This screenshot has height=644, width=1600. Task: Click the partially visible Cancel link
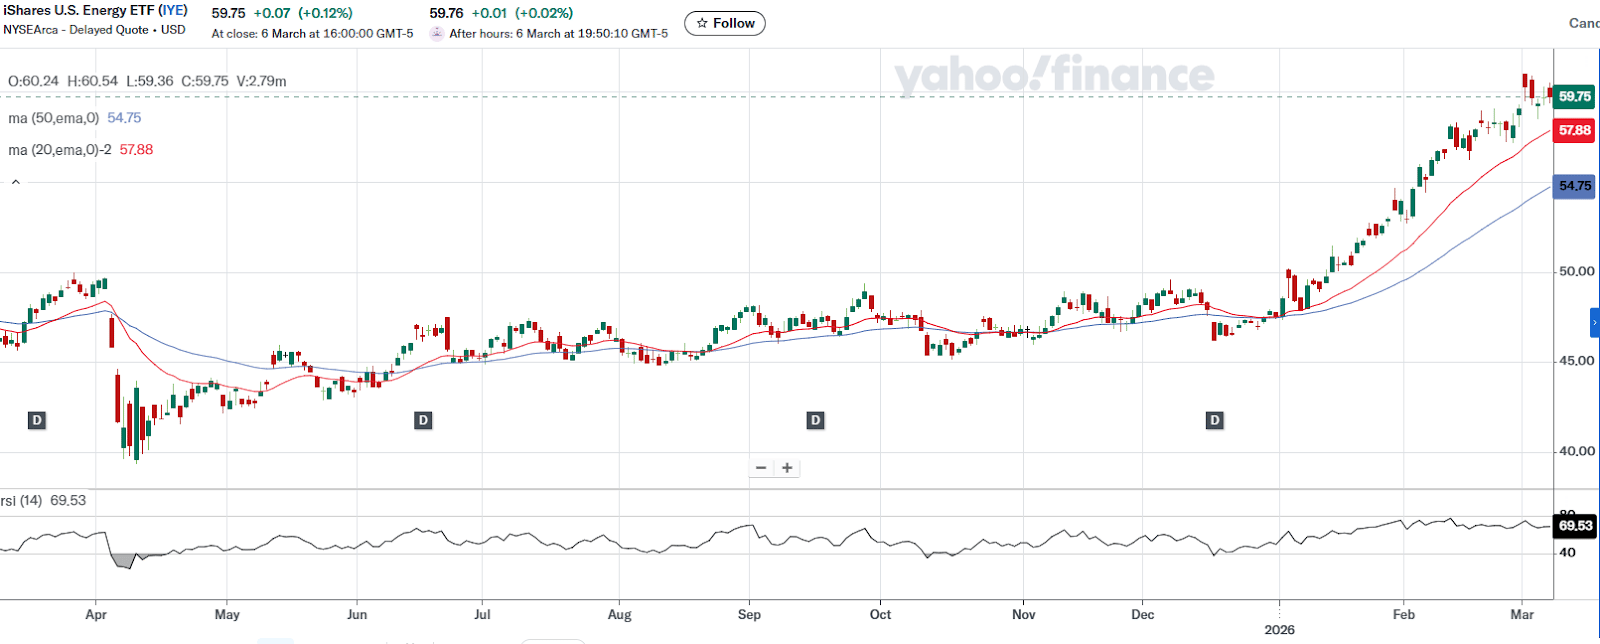(x=1584, y=23)
